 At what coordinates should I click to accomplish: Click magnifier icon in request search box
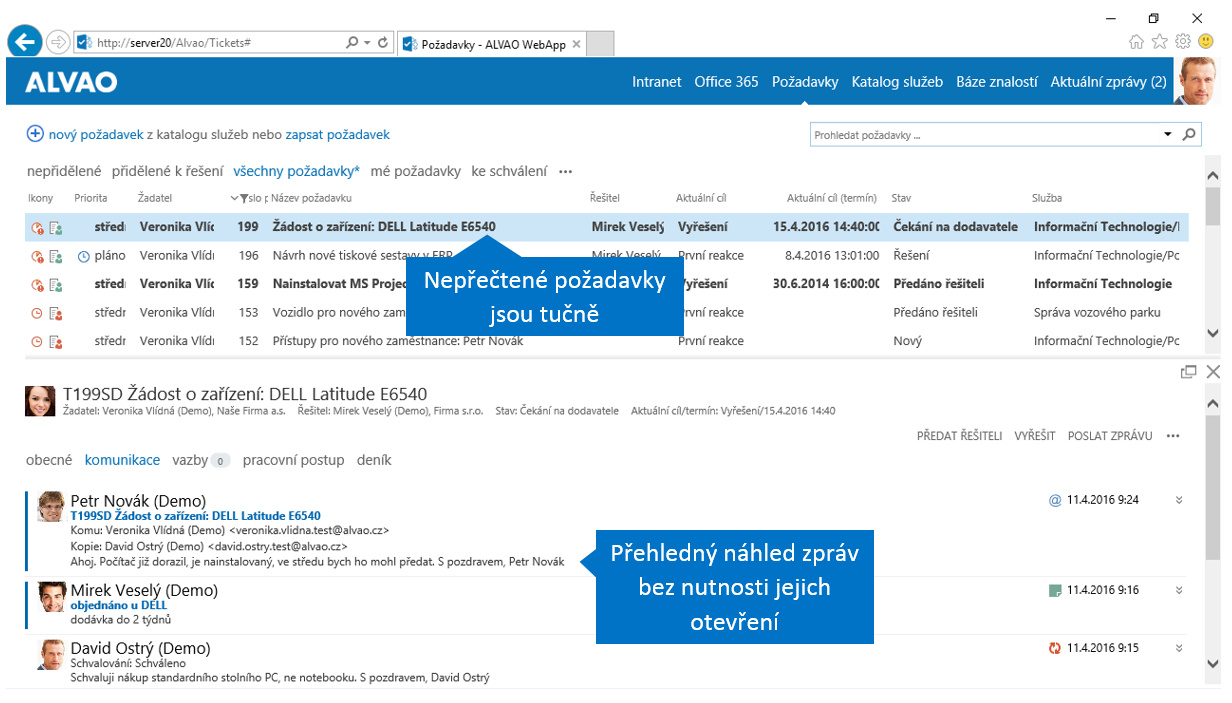(1189, 134)
